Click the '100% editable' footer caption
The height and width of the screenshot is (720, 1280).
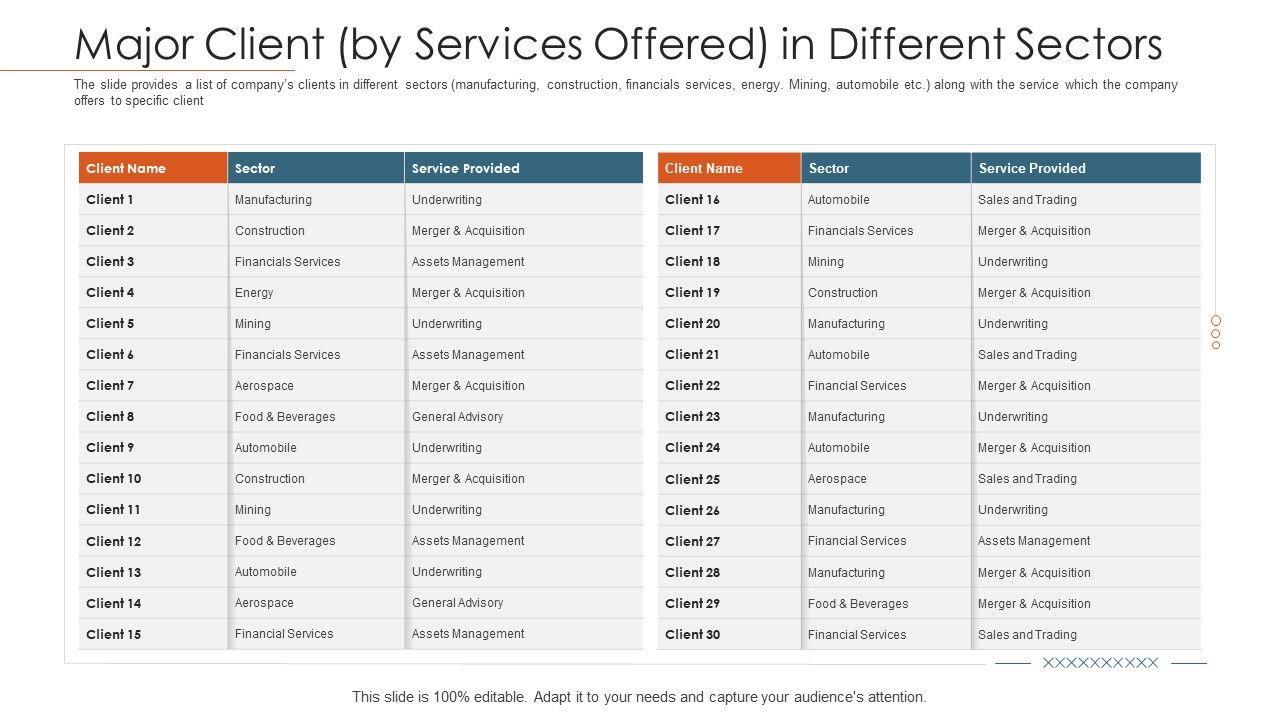point(639,697)
